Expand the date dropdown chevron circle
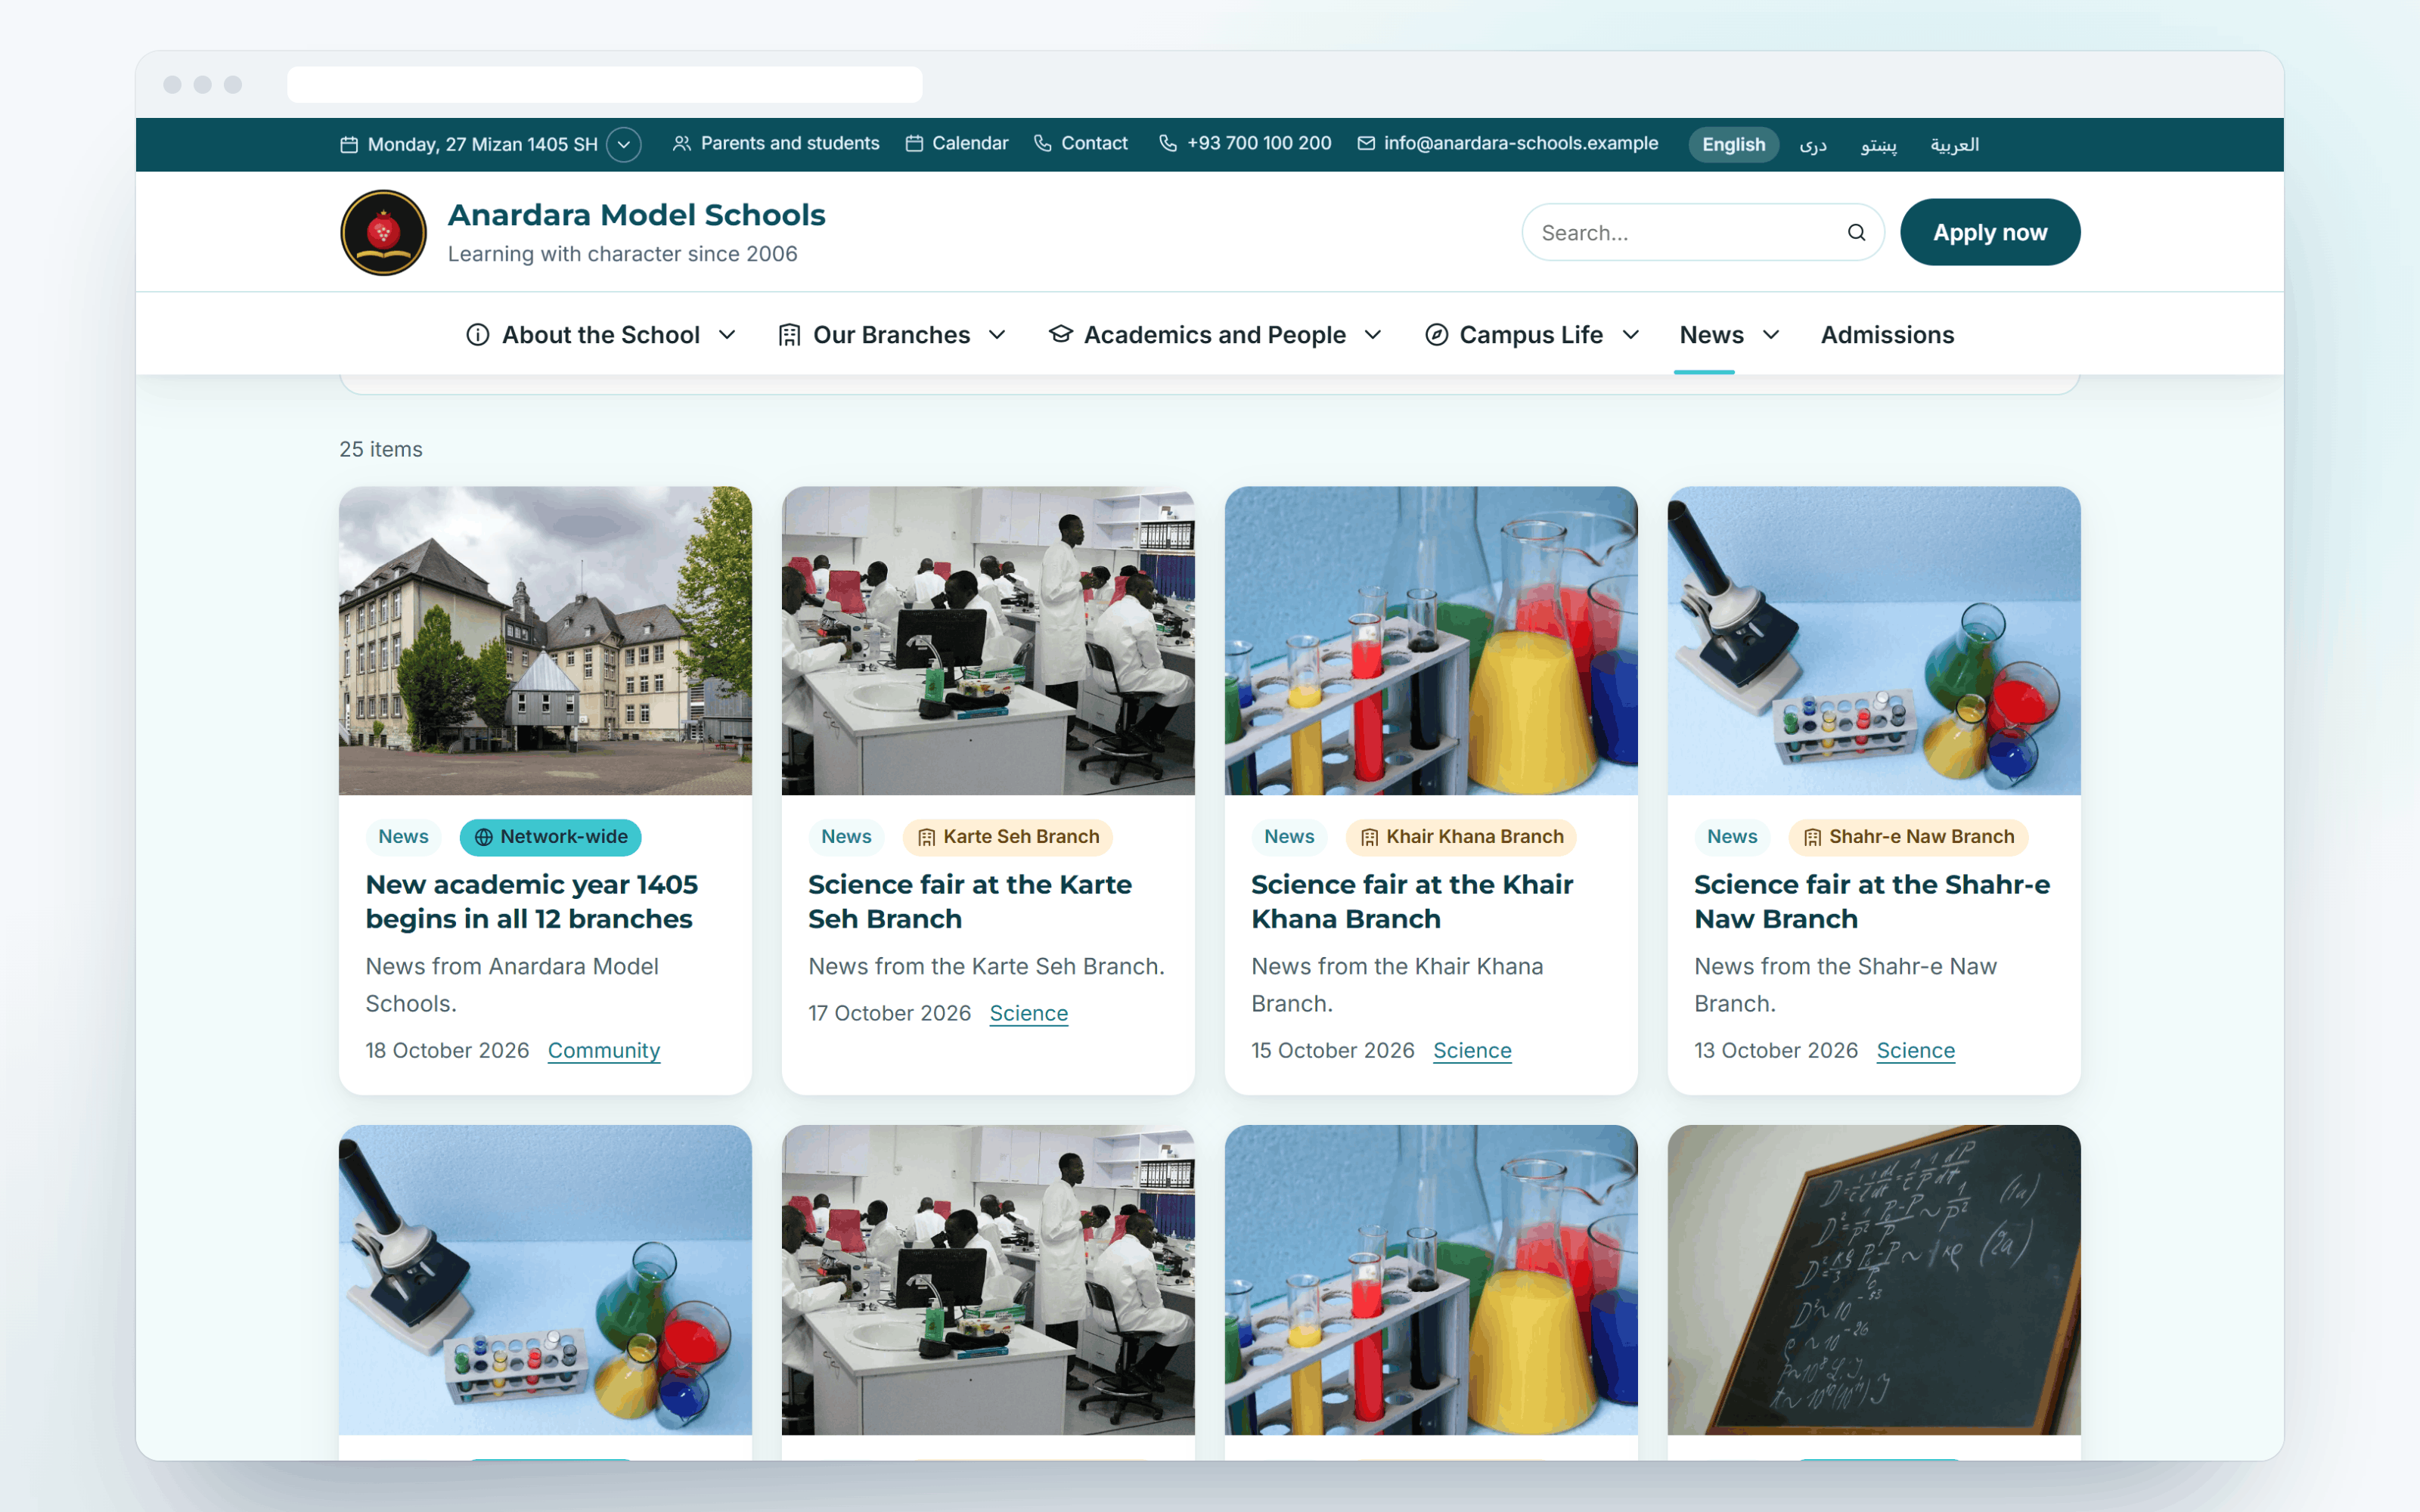Image resolution: width=2420 pixels, height=1512 pixels. (624, 144)
